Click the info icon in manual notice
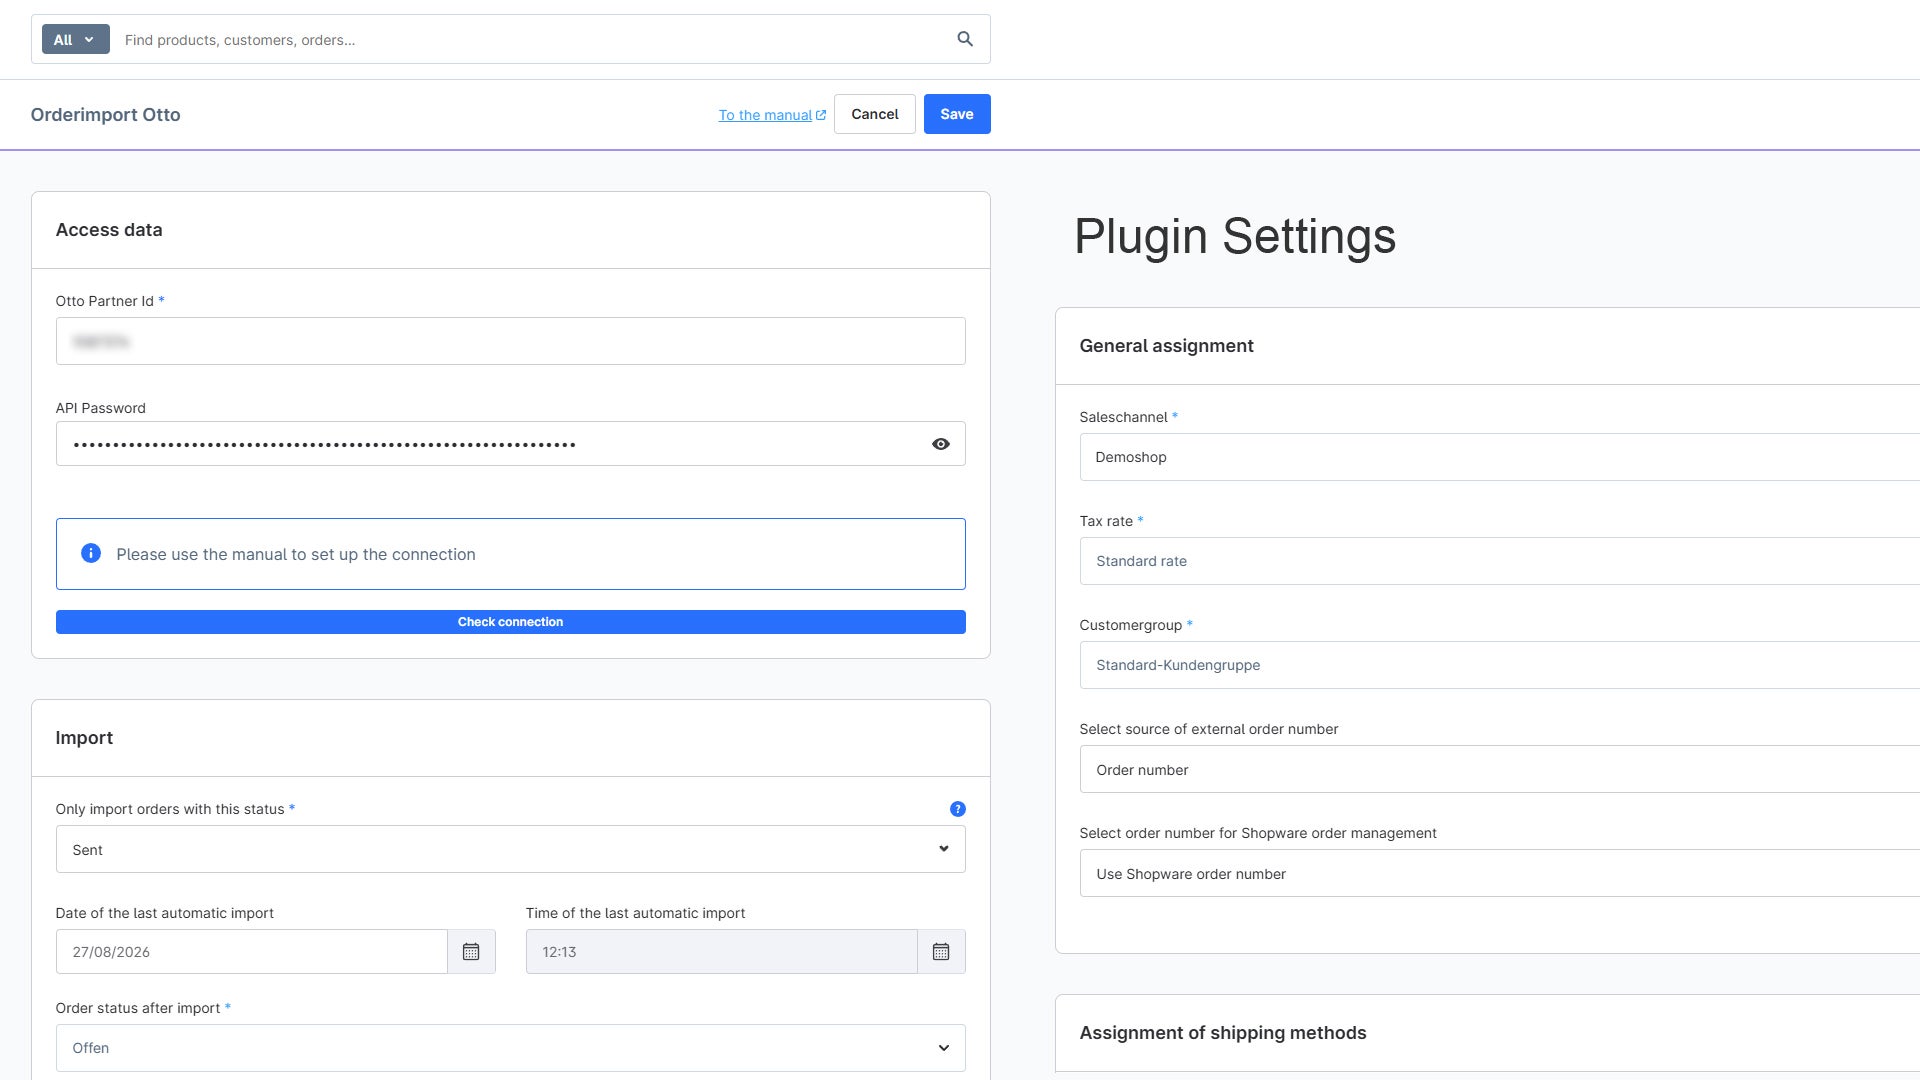Viewport: 1920px width, 1080px height. [x=91, y=553]
